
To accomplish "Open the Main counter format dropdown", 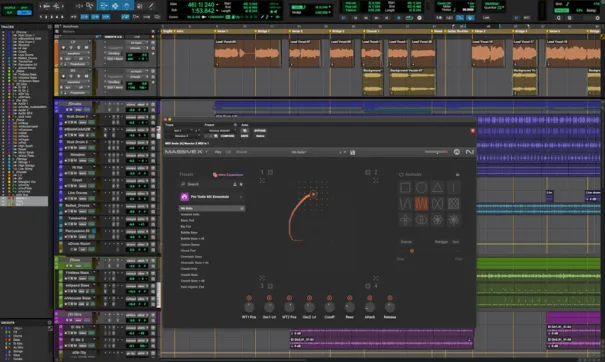I will 218,5.
